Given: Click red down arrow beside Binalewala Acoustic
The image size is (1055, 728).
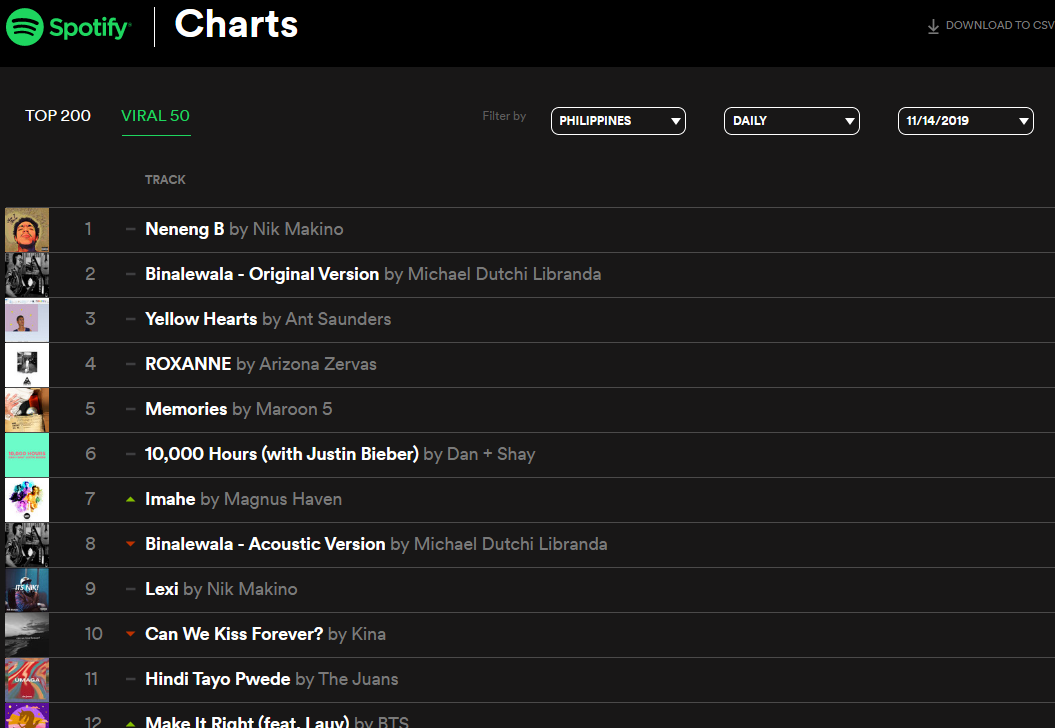Looking at the screenshot, I should click(131, 544).
